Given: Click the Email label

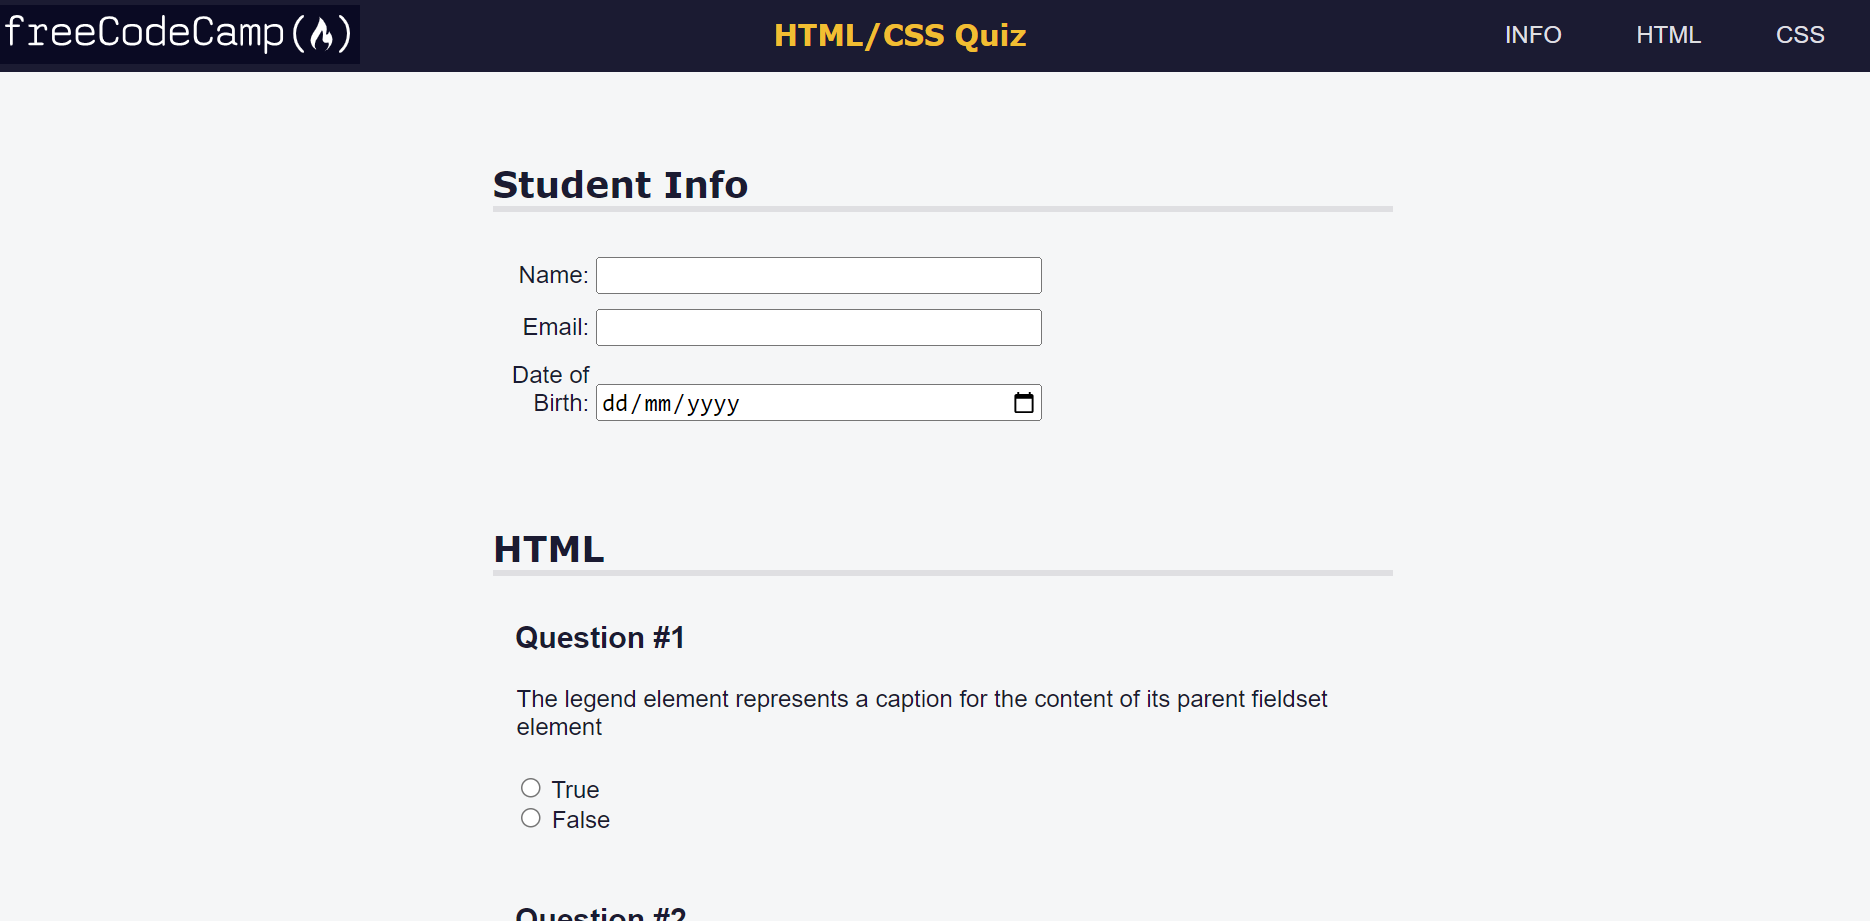Looking at the screenshot, I should [555, 327].
